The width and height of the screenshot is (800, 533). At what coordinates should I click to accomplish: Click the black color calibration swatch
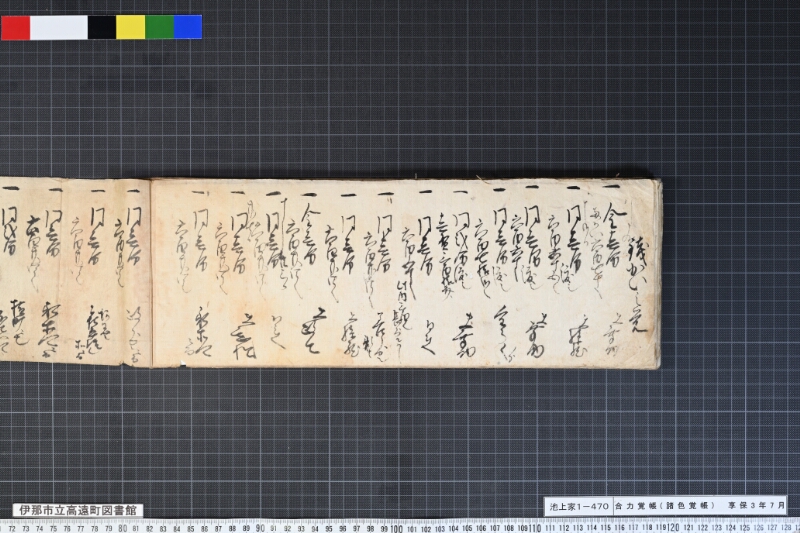click(x=102, y=27)
